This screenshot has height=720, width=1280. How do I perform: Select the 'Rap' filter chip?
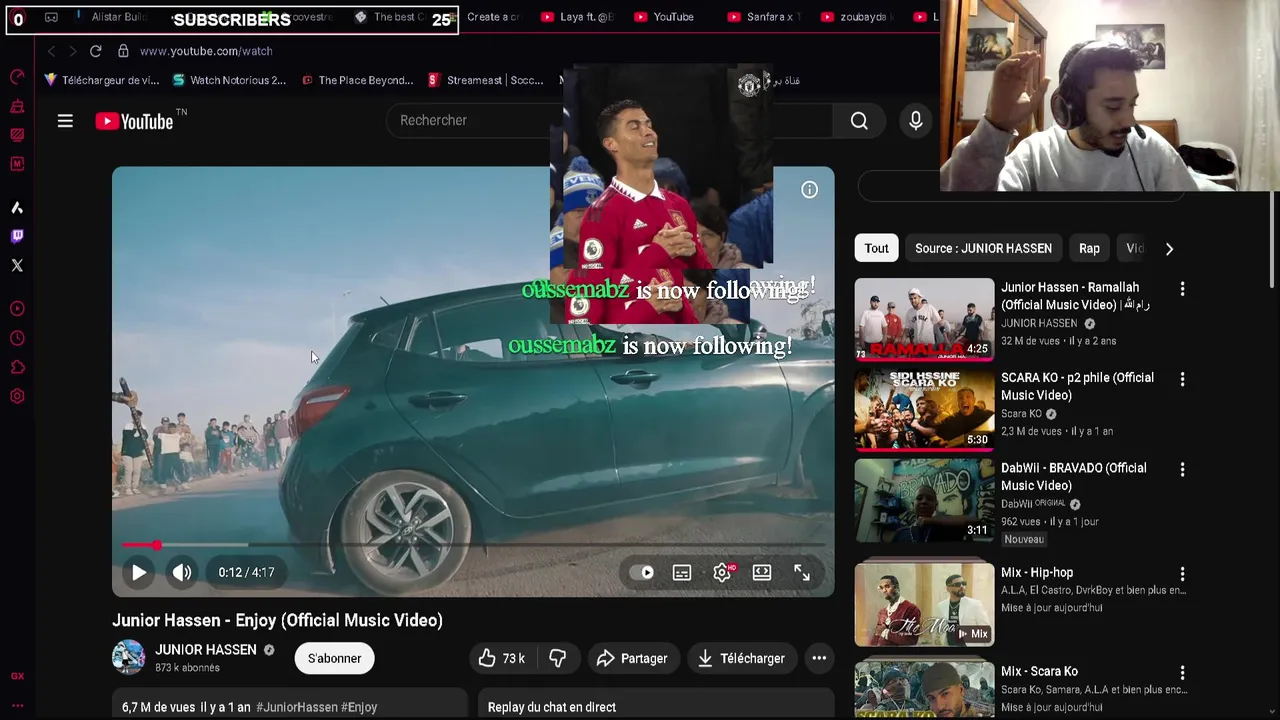coord(1089,248)
